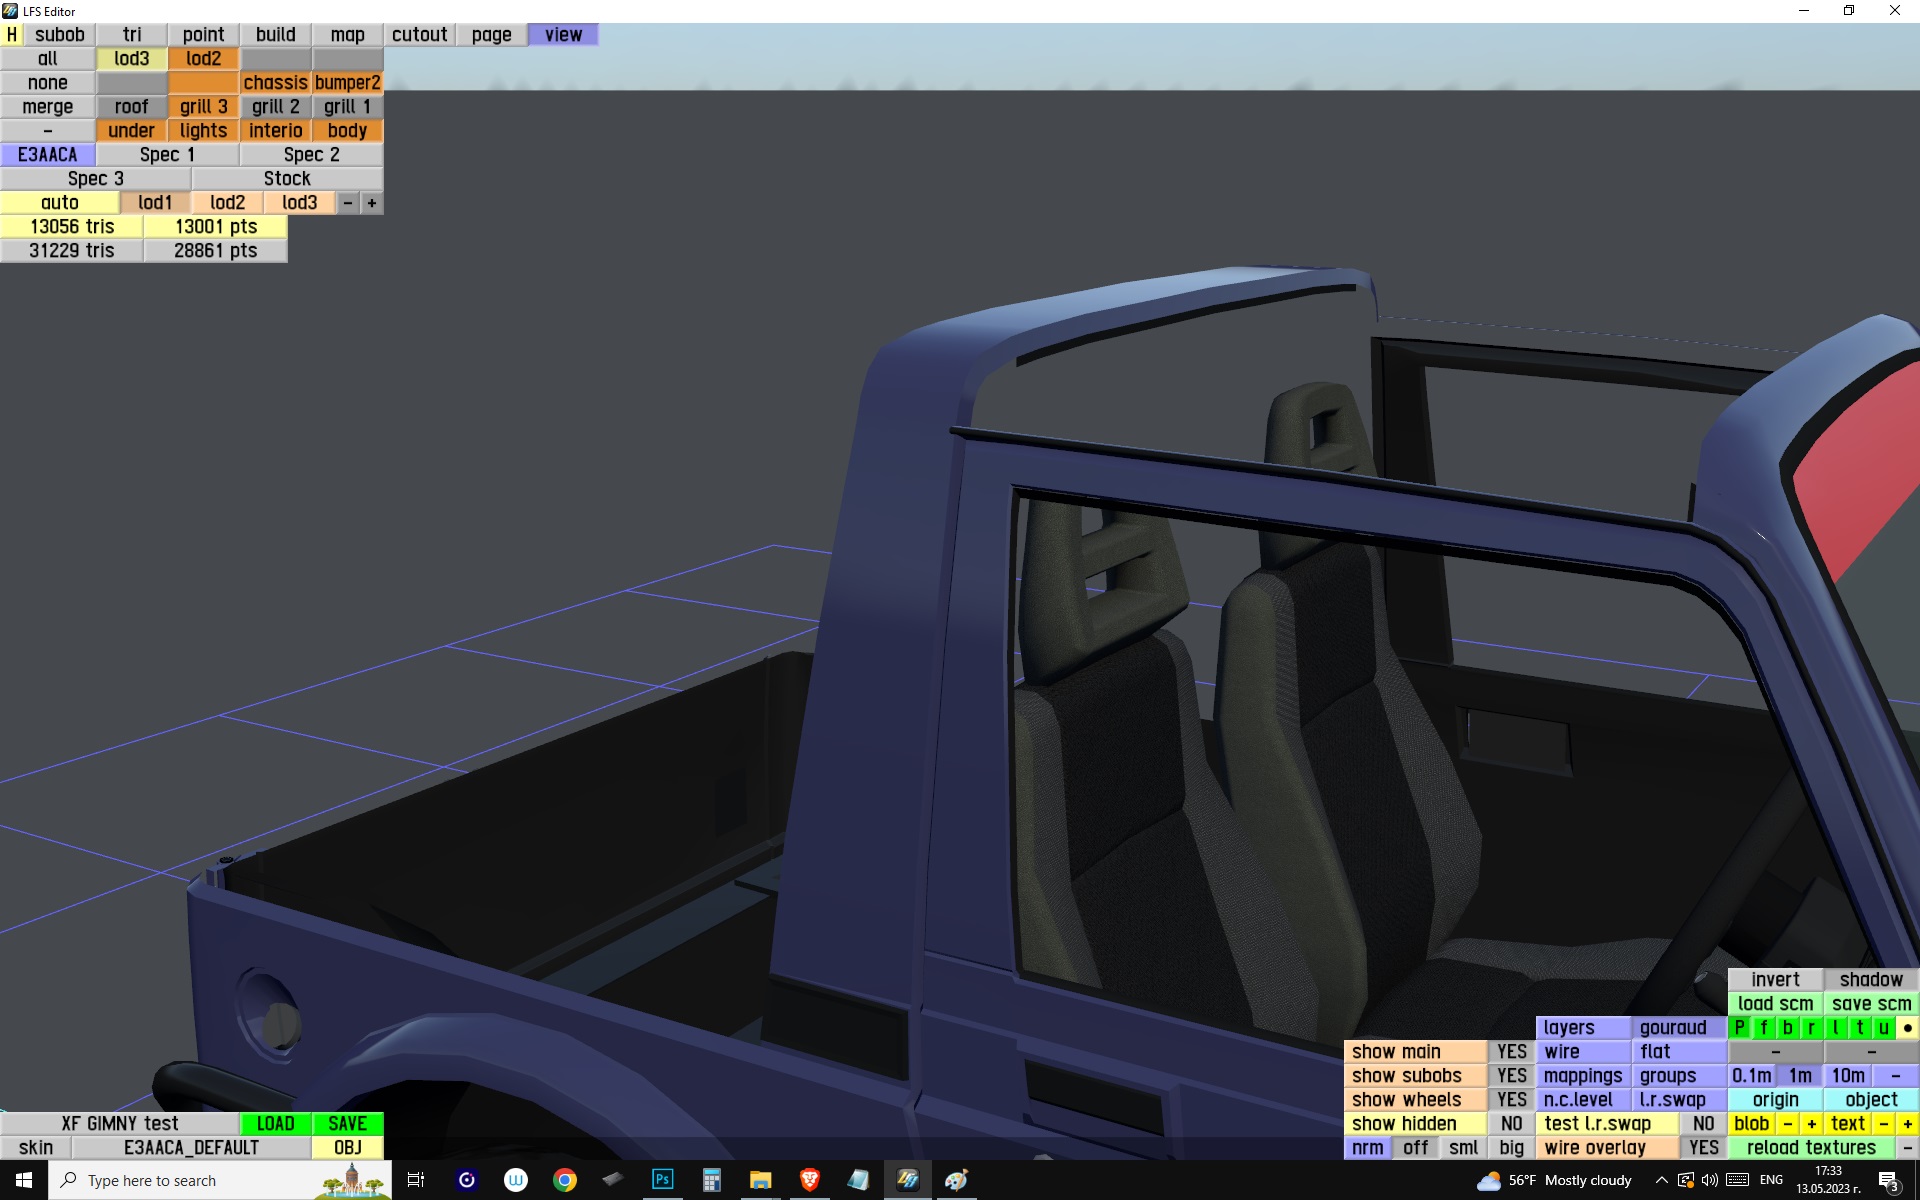Select the E3AACA colour configuration
This screenshot has width=1920, height=1200.
(48, 155)
